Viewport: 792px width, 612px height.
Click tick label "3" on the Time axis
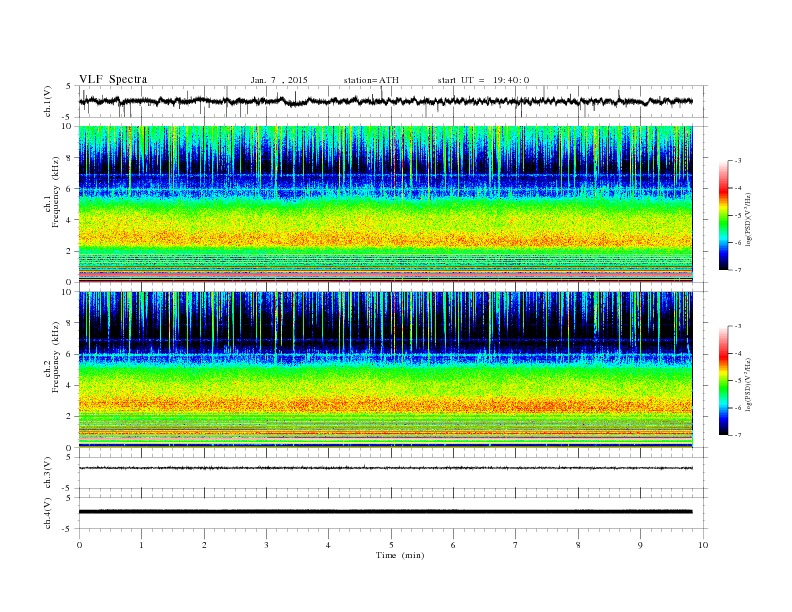266,545
